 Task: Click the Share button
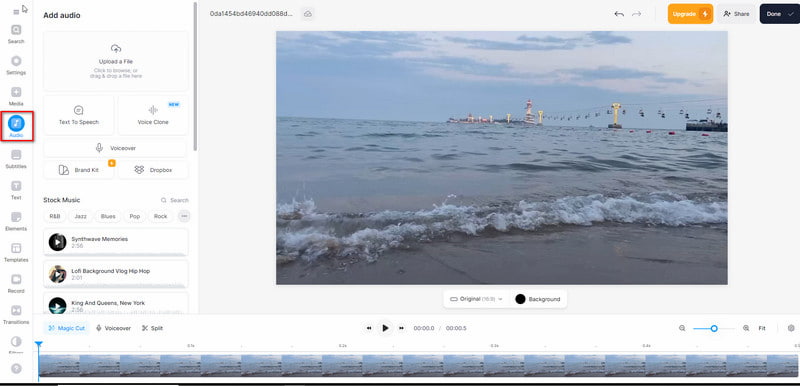pyautogui.click(x=736, y=14)
